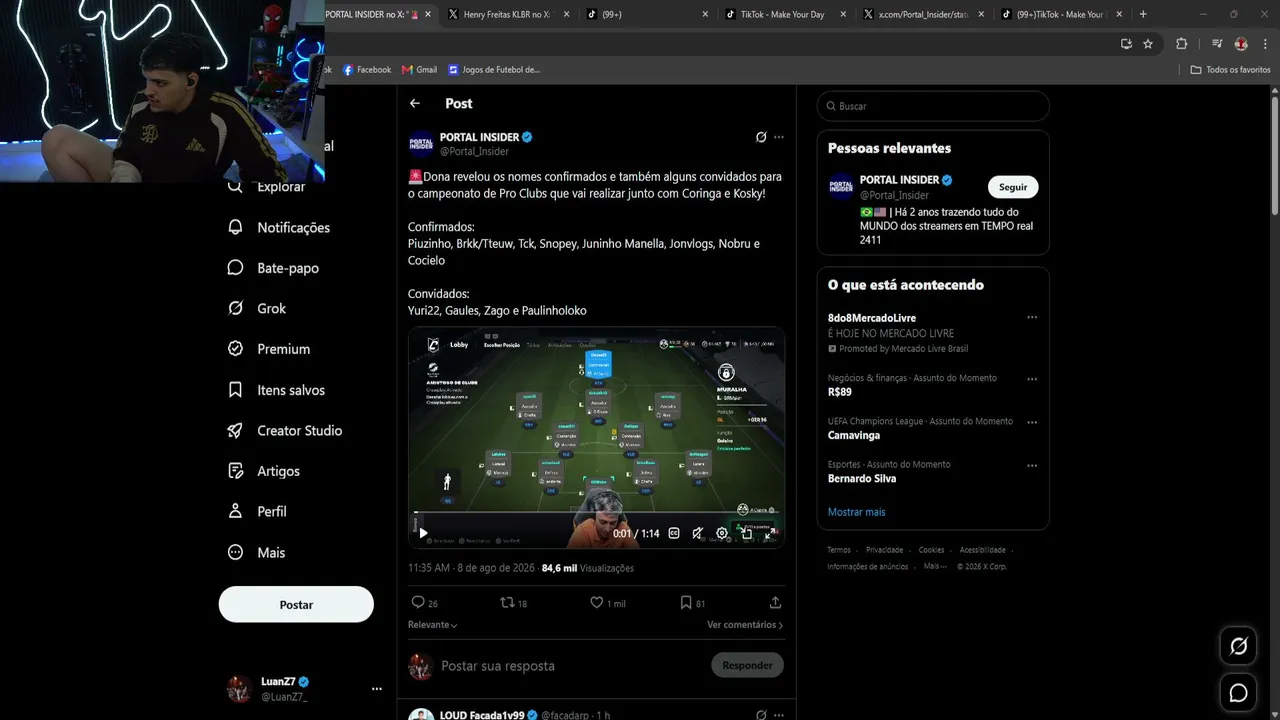Open Todos os favoritos folder
This screenshot has width=1280, height=720.
pos(1231,70)
